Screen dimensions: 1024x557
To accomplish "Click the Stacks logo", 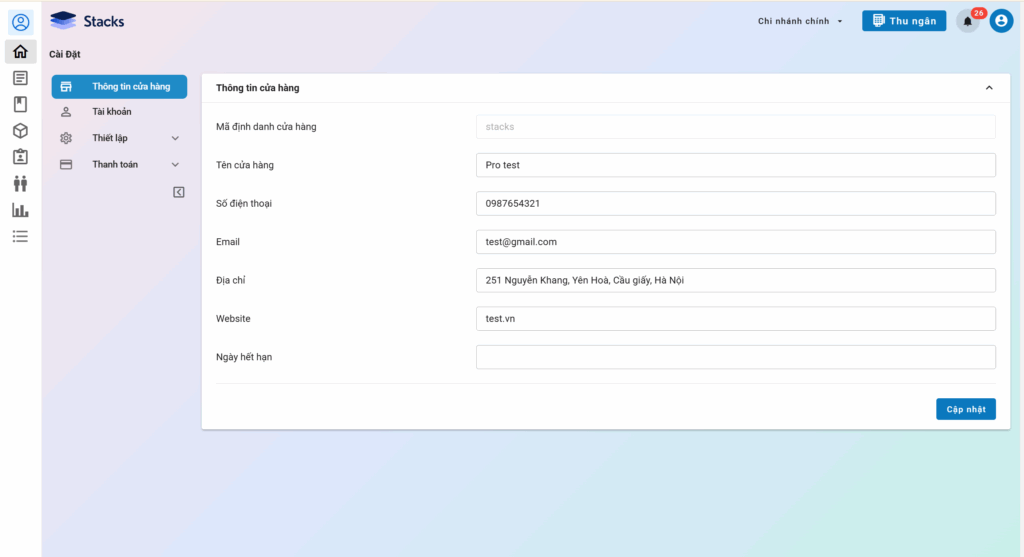I will pos(88,21).
